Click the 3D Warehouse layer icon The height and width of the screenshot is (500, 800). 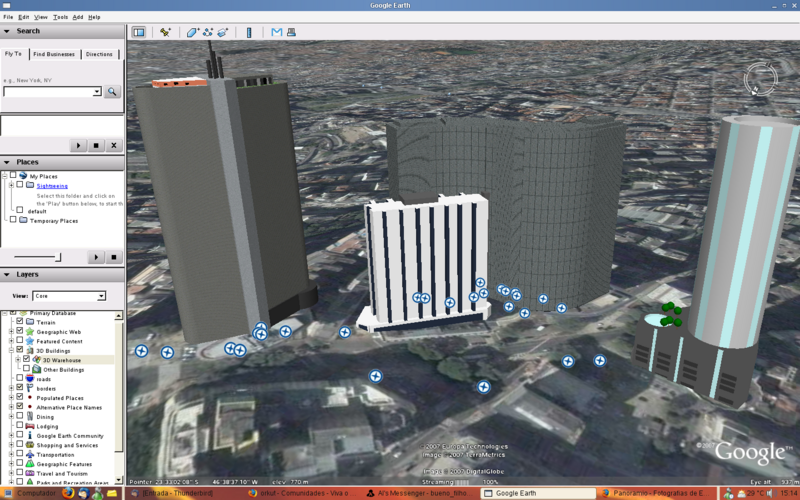click(37, 360)
